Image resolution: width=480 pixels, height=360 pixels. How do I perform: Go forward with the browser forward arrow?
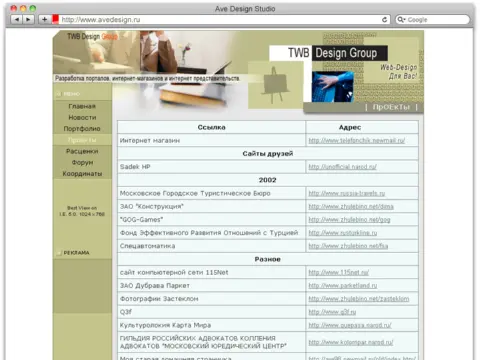pyautogui.click(x=28, y=20)
